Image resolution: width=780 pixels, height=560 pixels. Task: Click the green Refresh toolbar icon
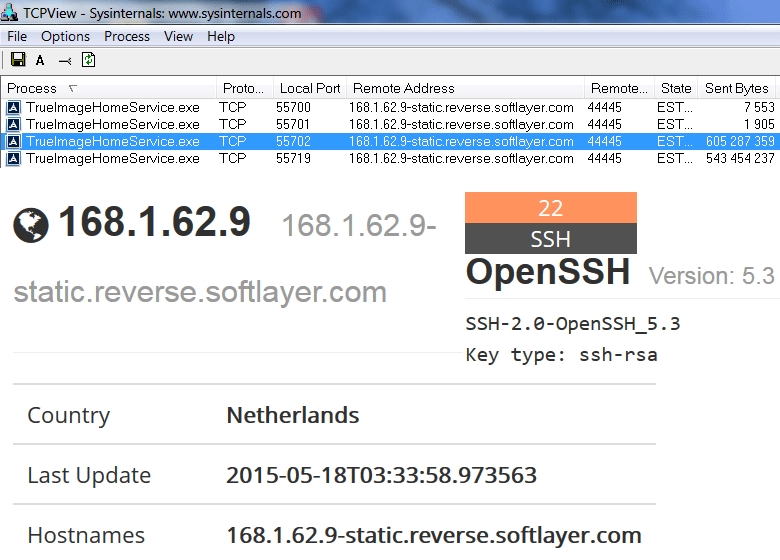coord(89,60)
